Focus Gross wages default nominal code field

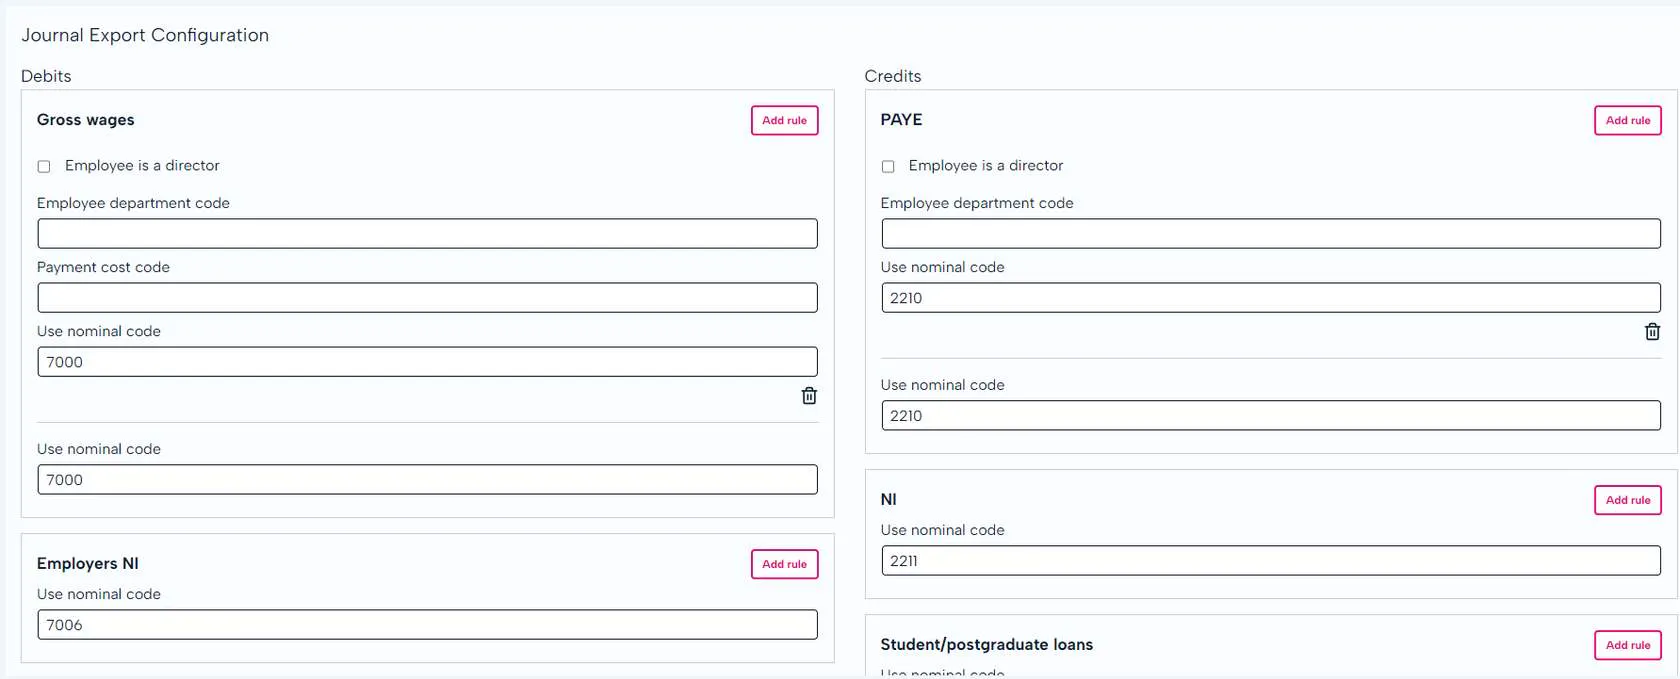(x=427, y=480)
